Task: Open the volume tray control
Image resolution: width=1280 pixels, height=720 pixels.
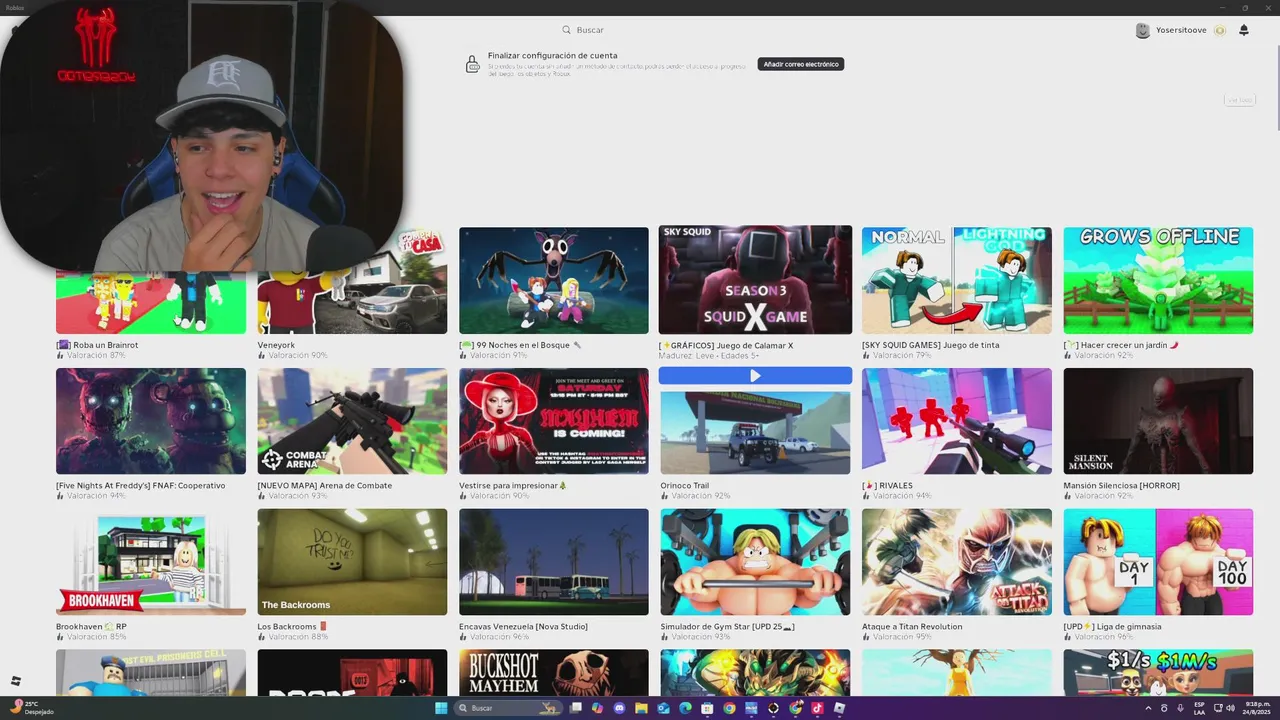Action: point(1230,708)
